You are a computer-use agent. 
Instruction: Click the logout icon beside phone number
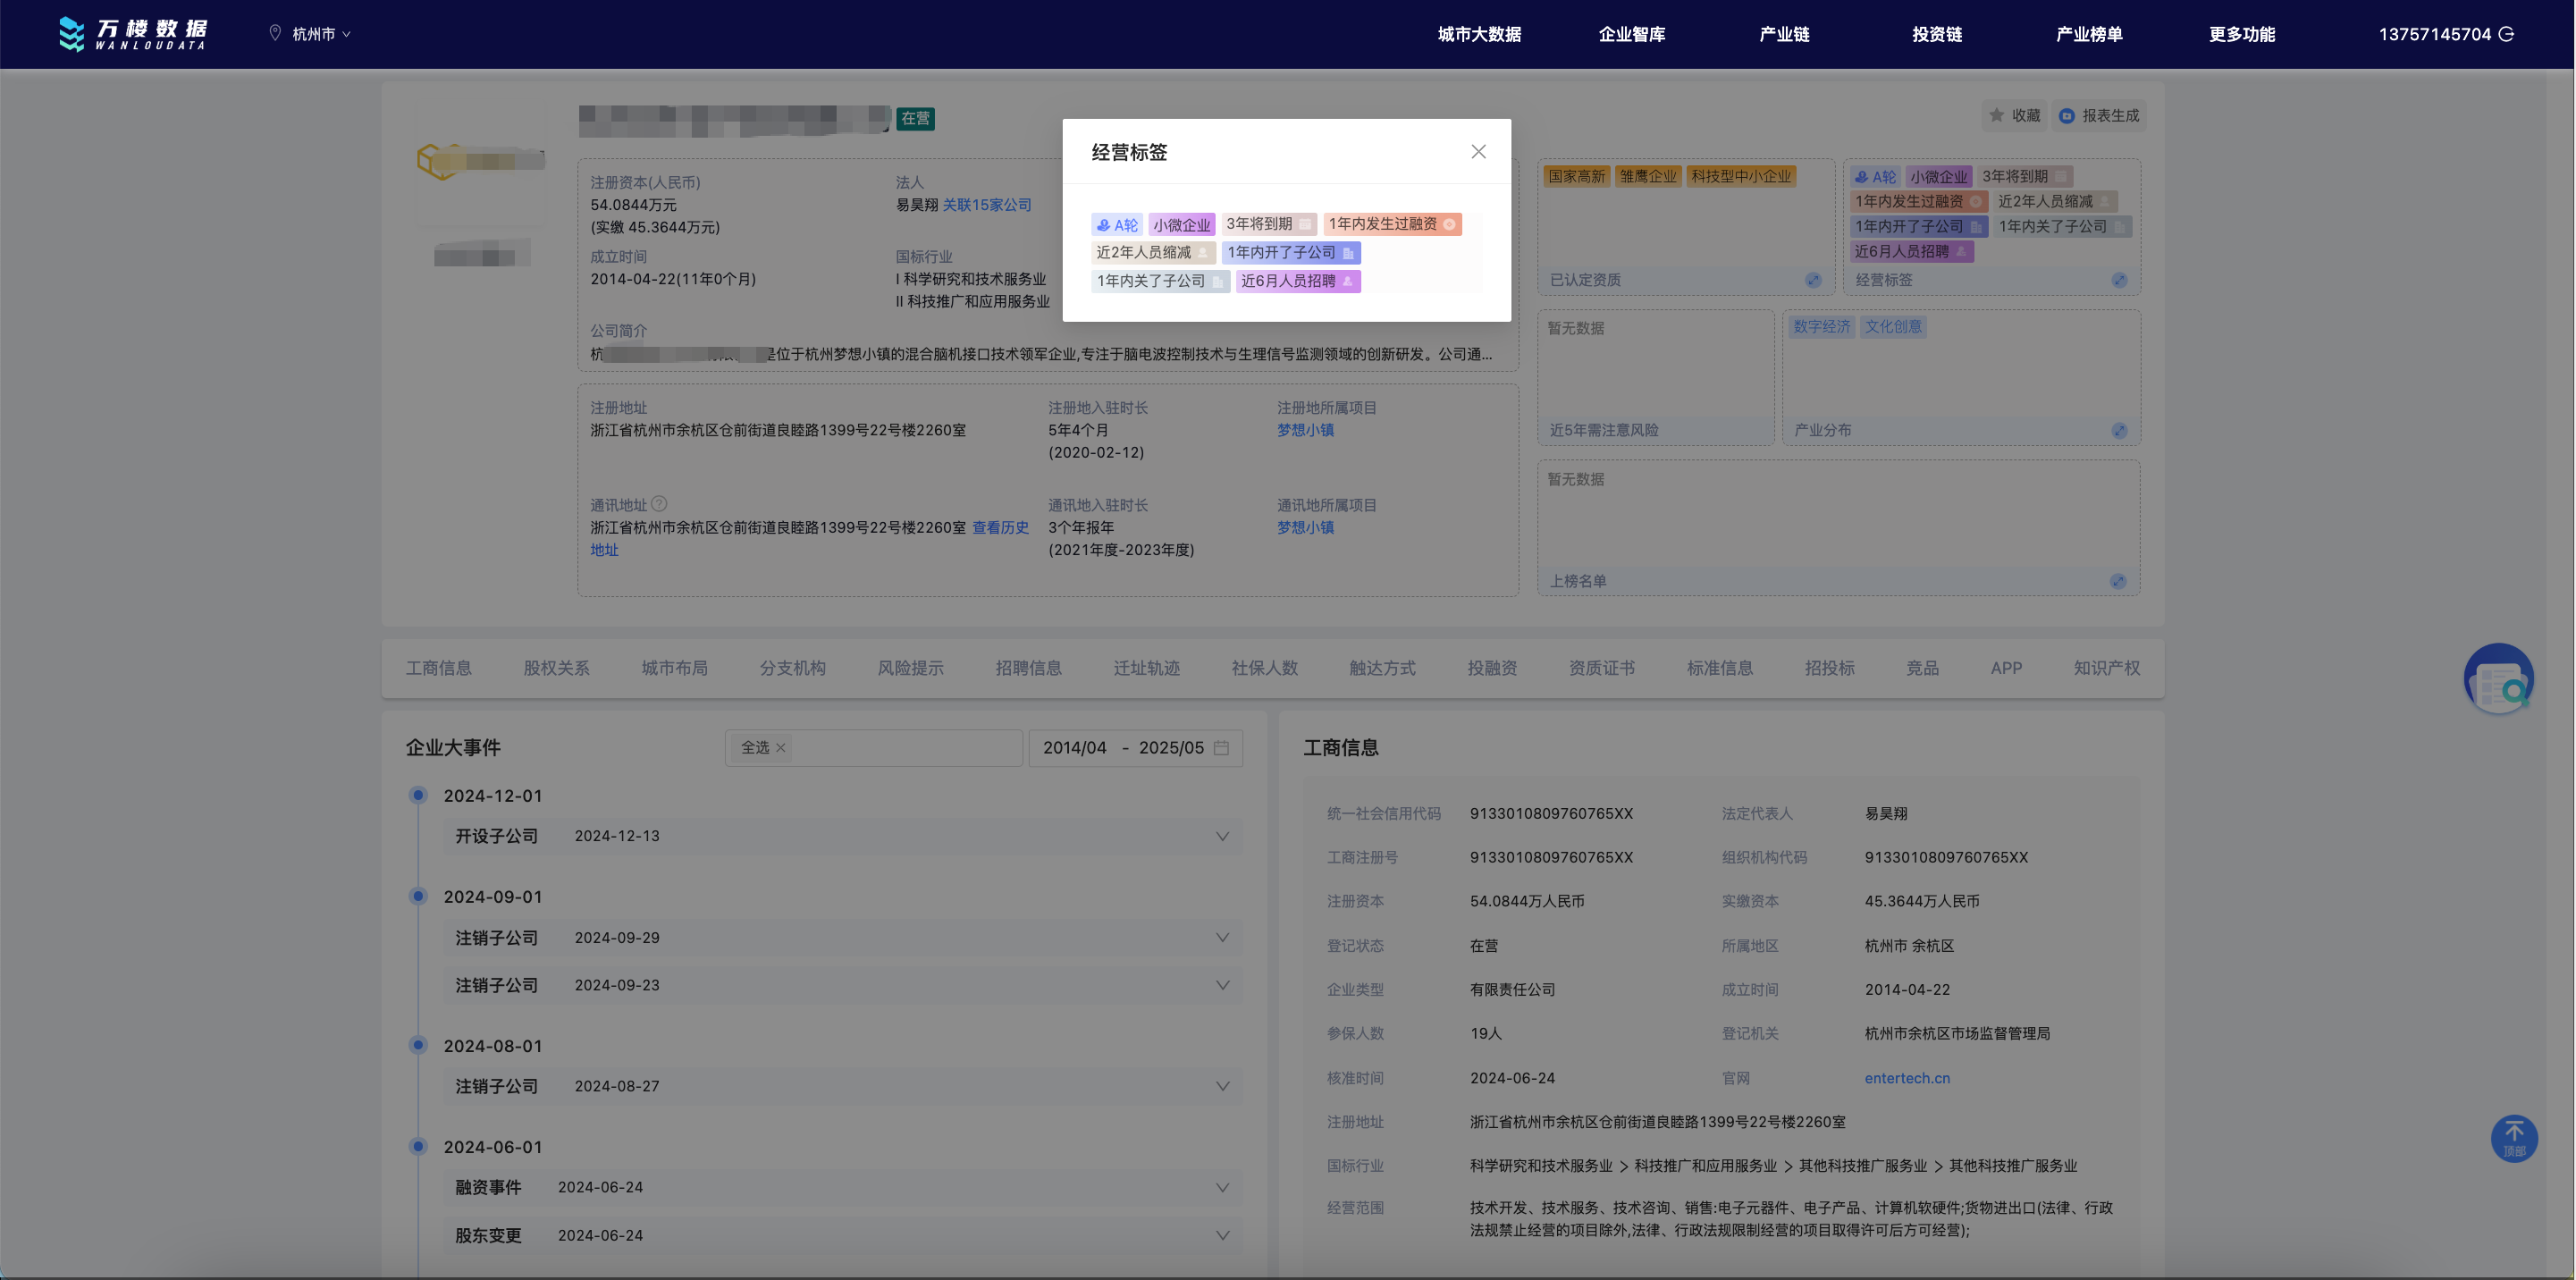point(2506,34)
